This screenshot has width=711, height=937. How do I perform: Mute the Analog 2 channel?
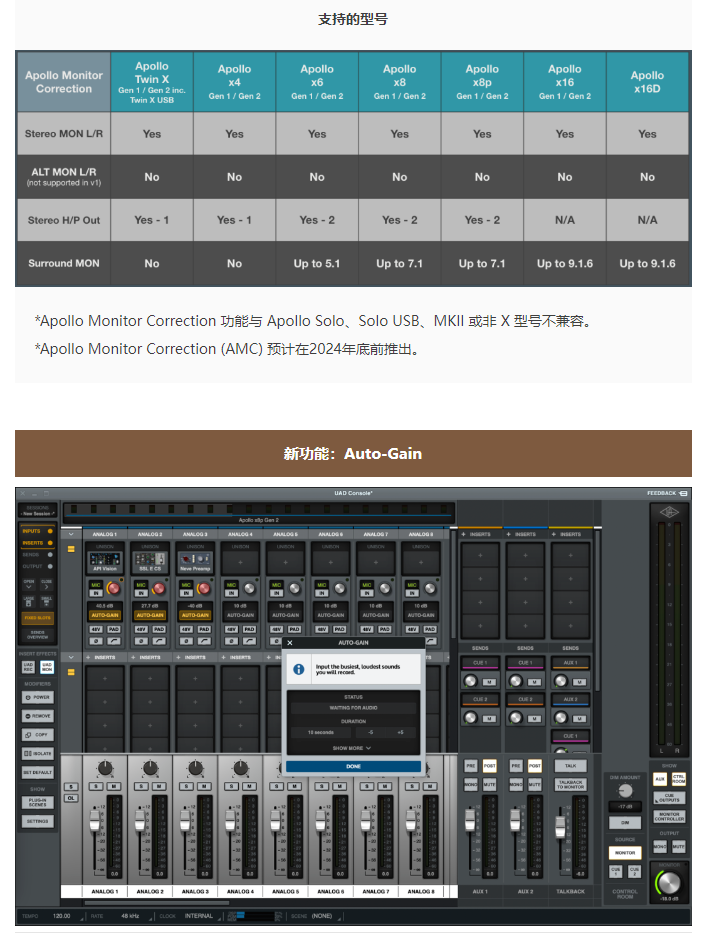(159, 786)
